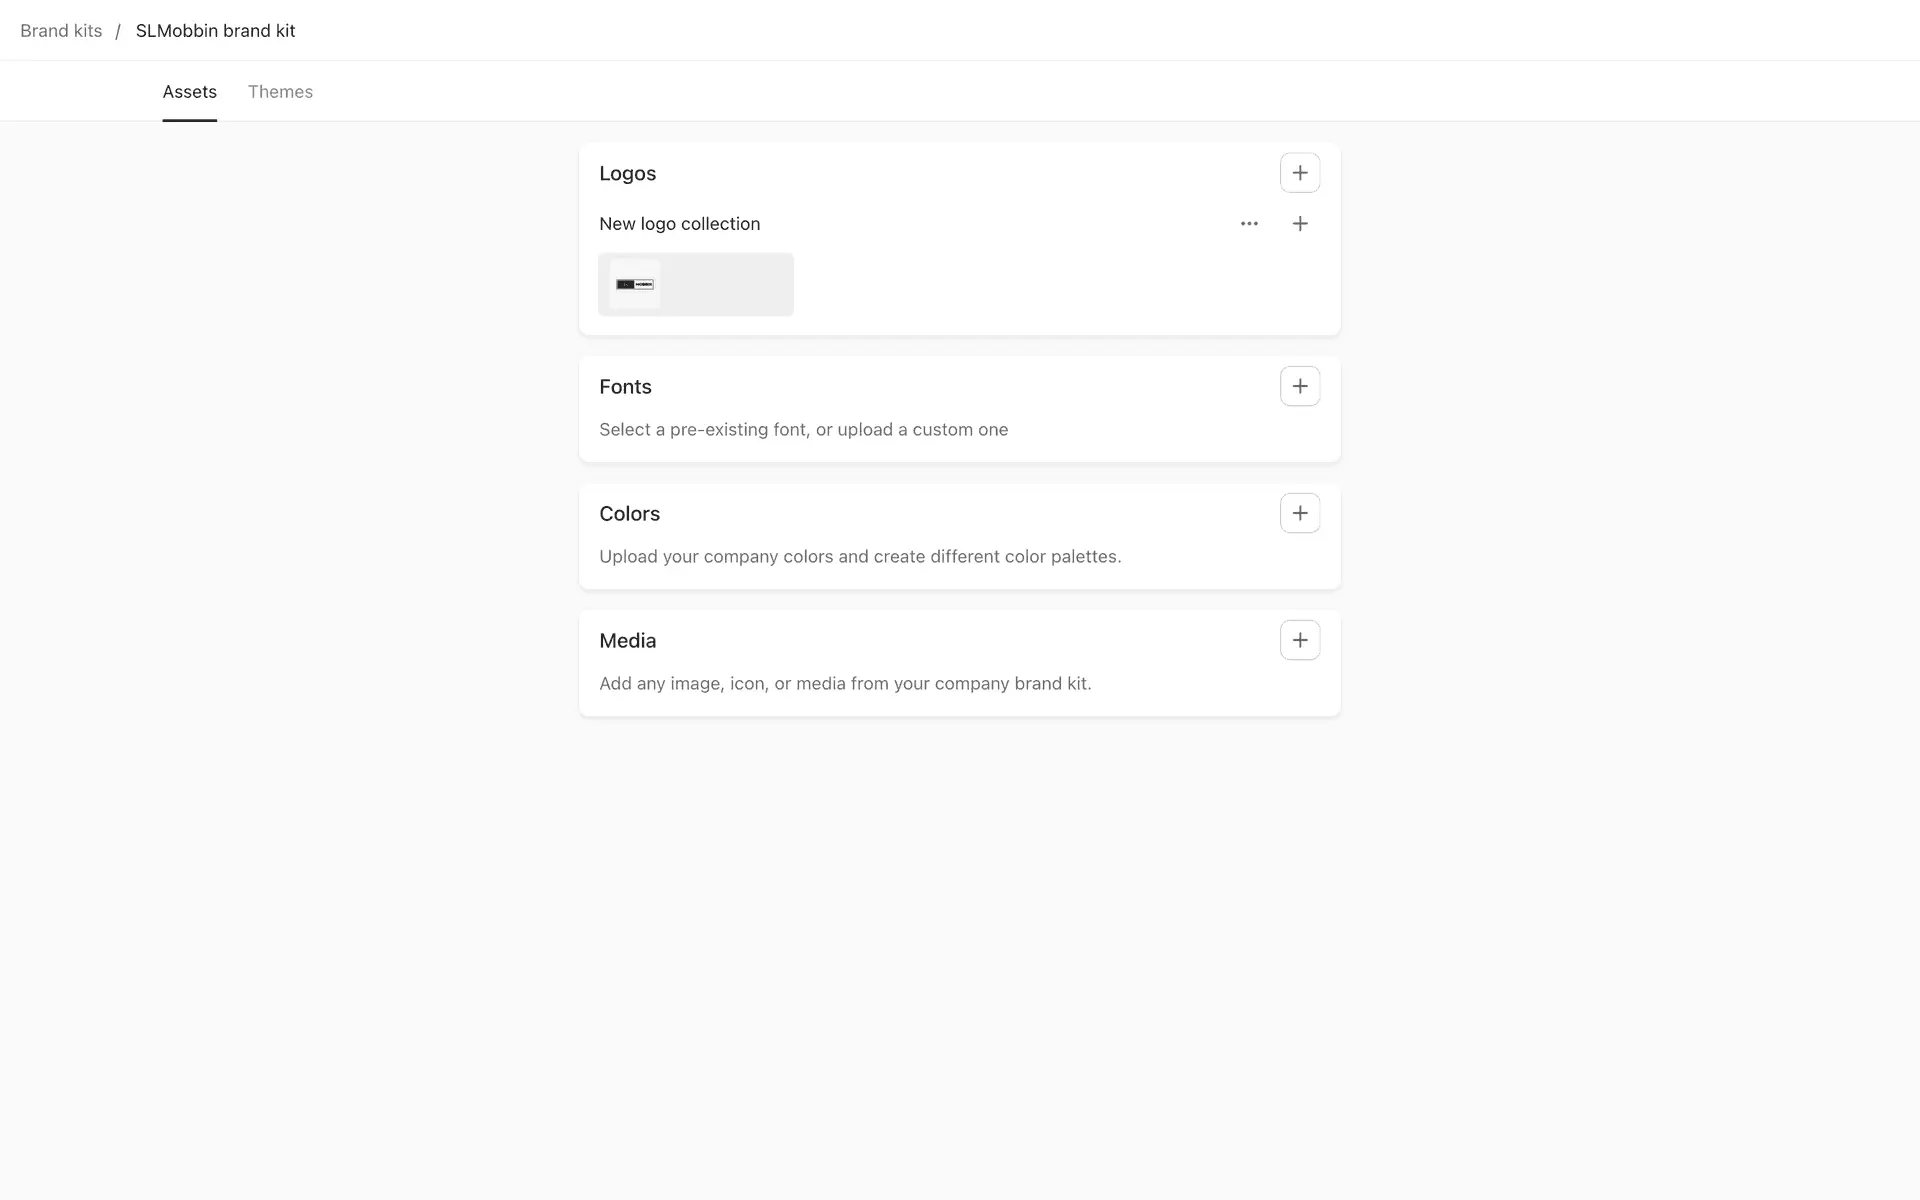Screen dimensions: 1920x1200
Task: Select the Assets tab
Action: pyautogui.click(x=189, y=92)
